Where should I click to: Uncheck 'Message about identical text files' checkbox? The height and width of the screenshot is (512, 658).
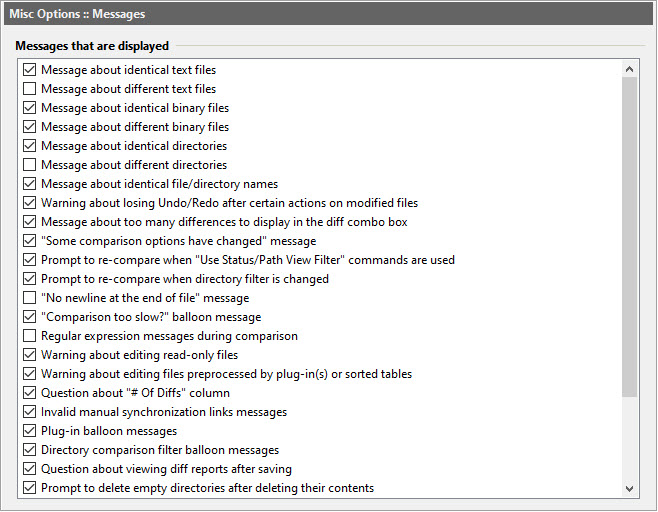(x=30, y=70)
